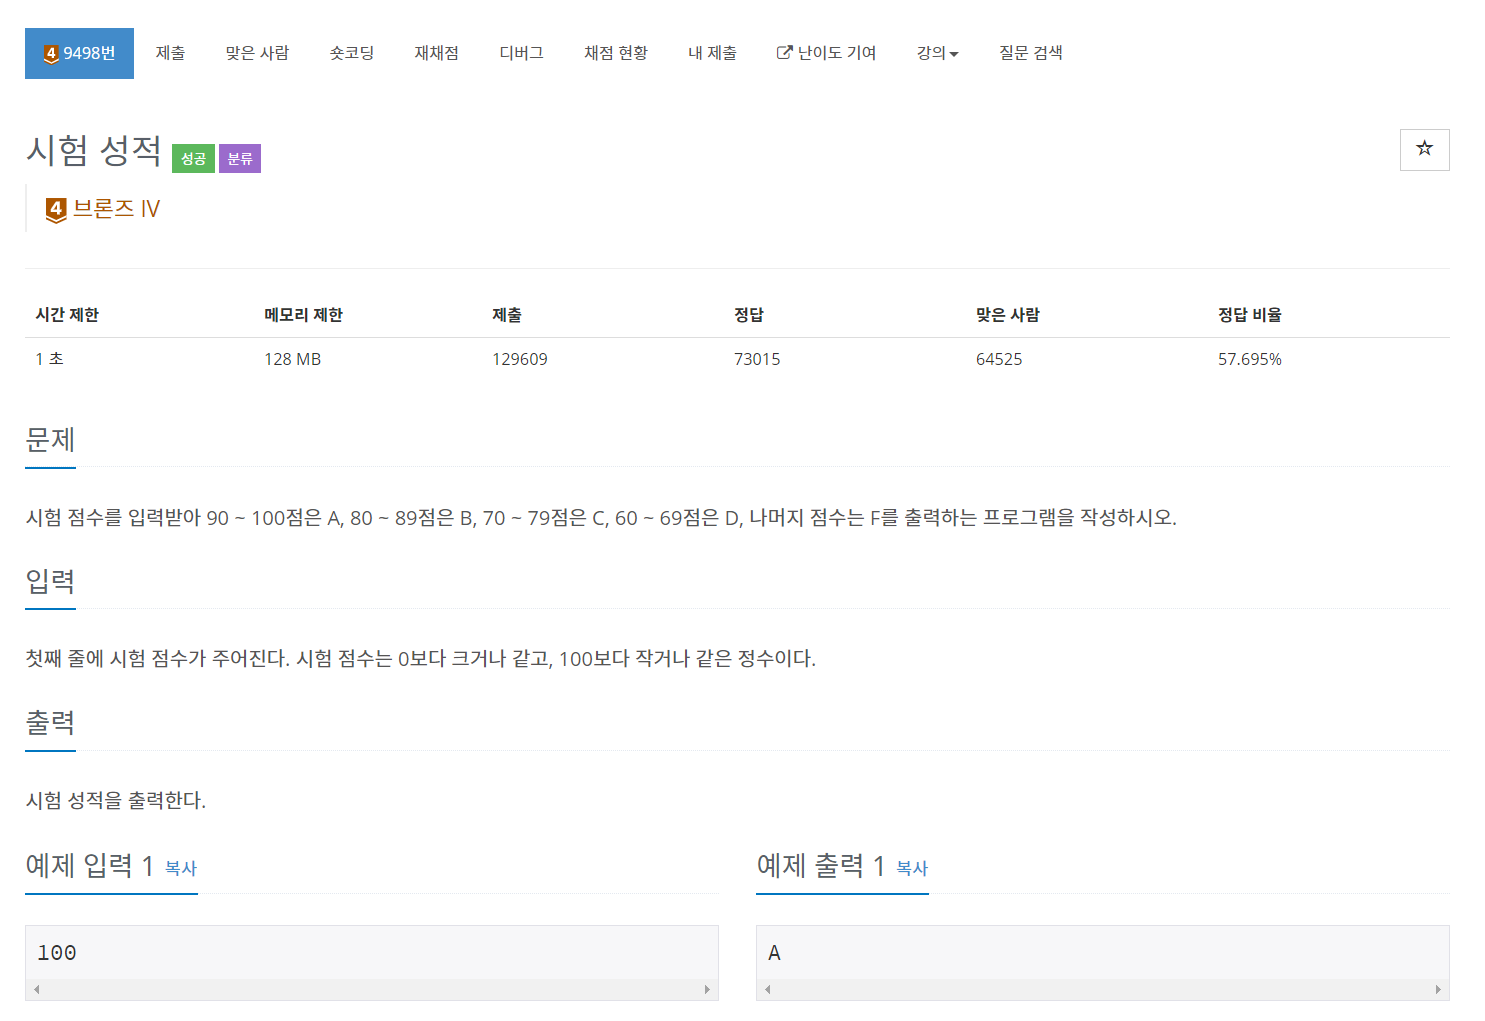Click the 예제 출력 1 heading
The width and height of the screenshot is (1485, 1021).
[821, 865]
